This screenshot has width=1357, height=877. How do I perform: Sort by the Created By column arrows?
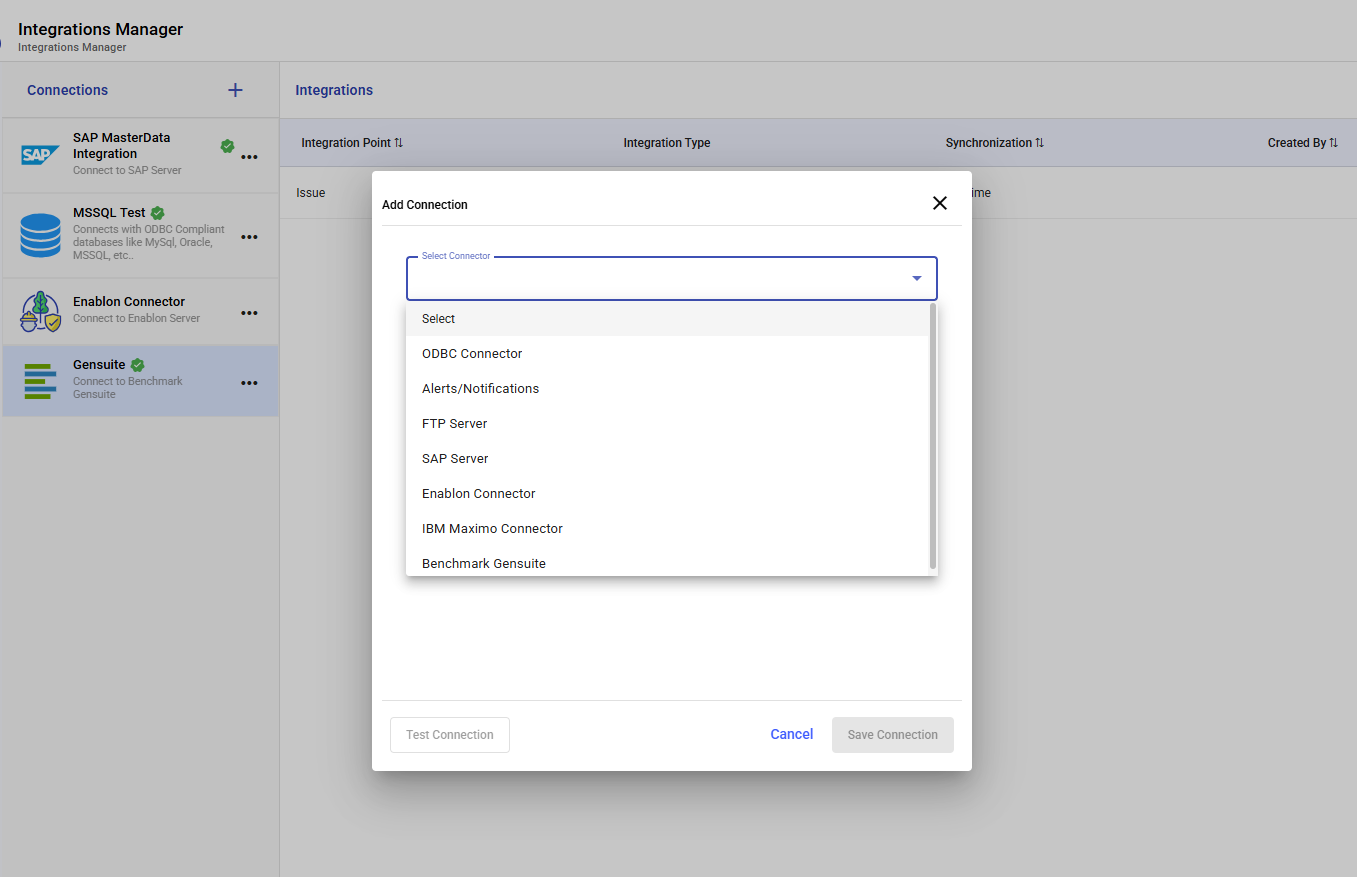pyautogui.click(x=1334, y=143)
